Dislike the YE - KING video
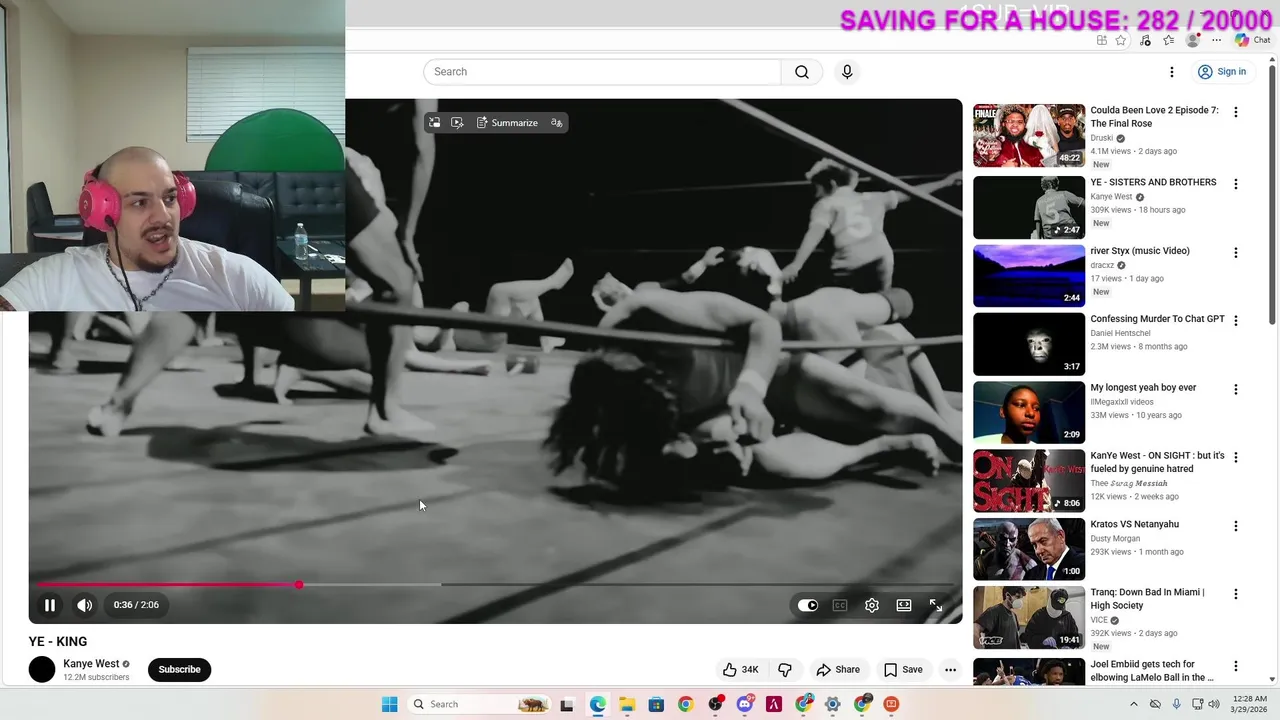1280x720 pixels. [785, 669]
